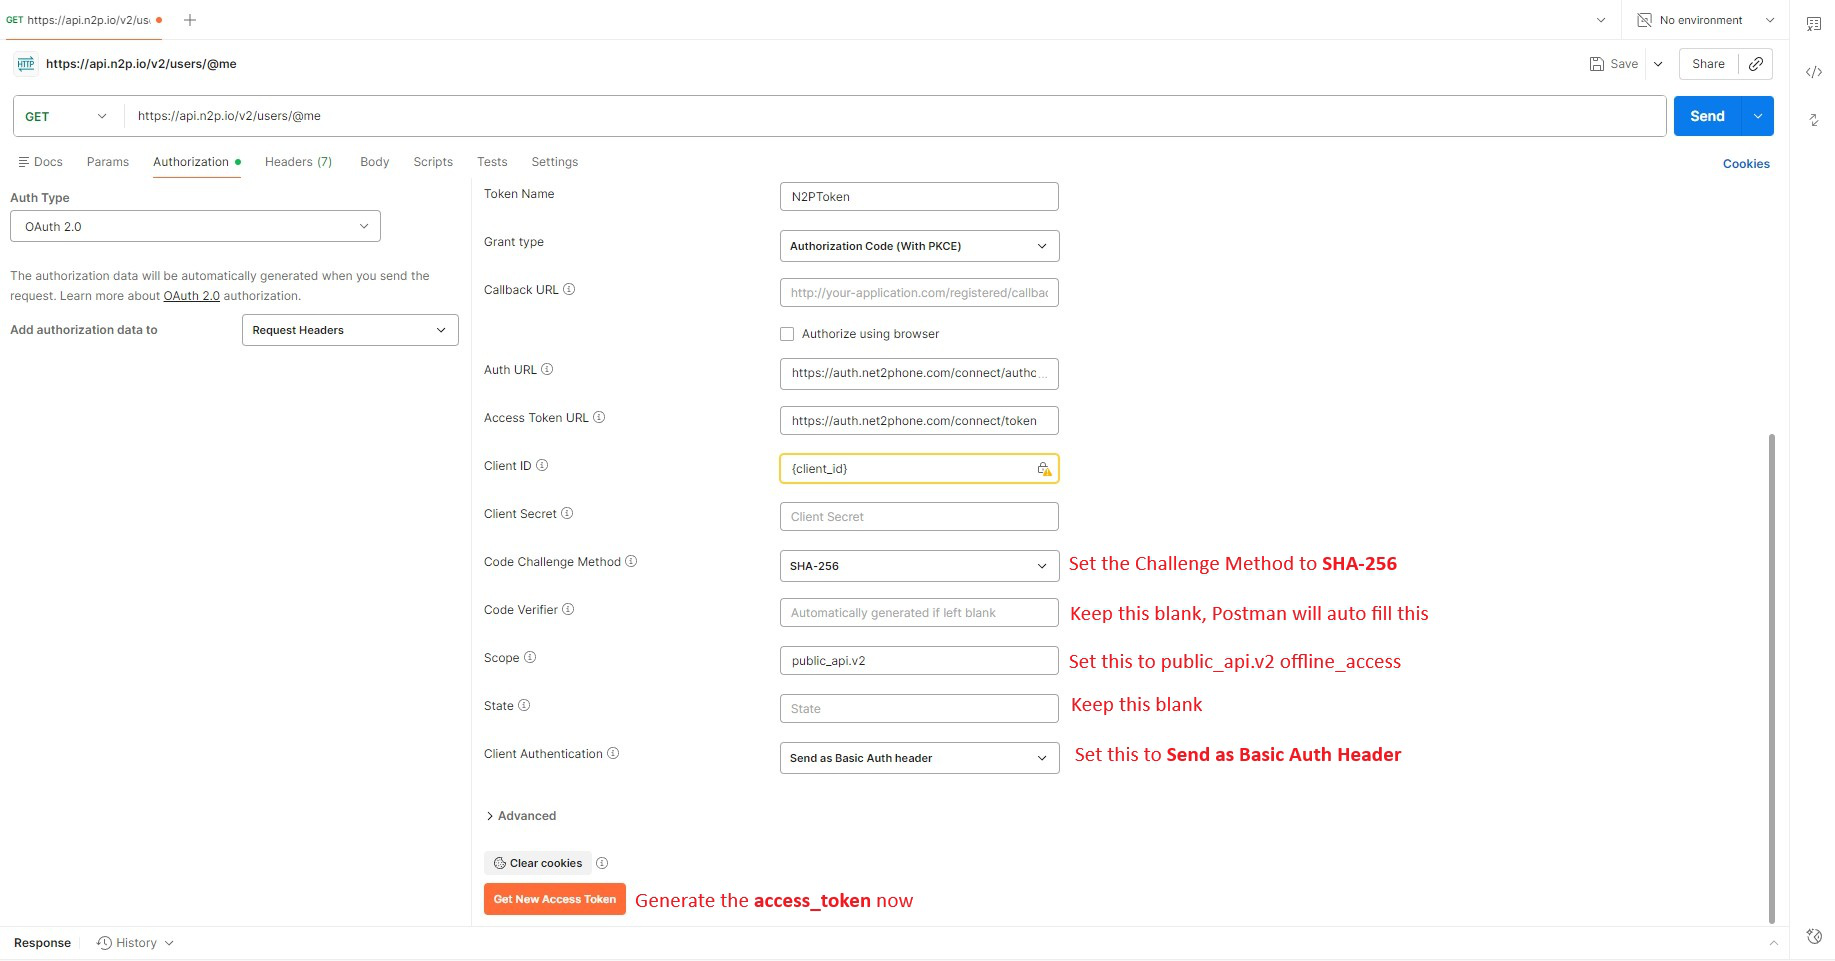Show info for Client Authentication

[x=613, y=754]
